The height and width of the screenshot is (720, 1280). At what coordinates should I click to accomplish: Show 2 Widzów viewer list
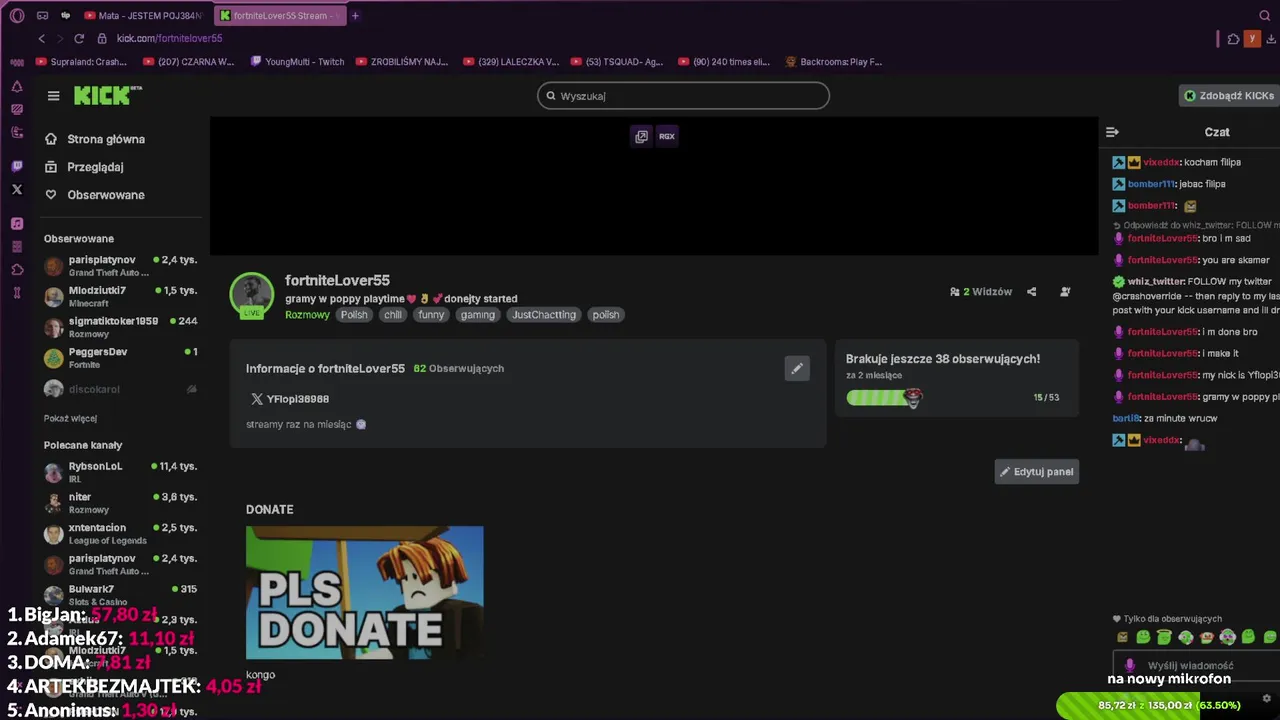click(x=981, y=292)
